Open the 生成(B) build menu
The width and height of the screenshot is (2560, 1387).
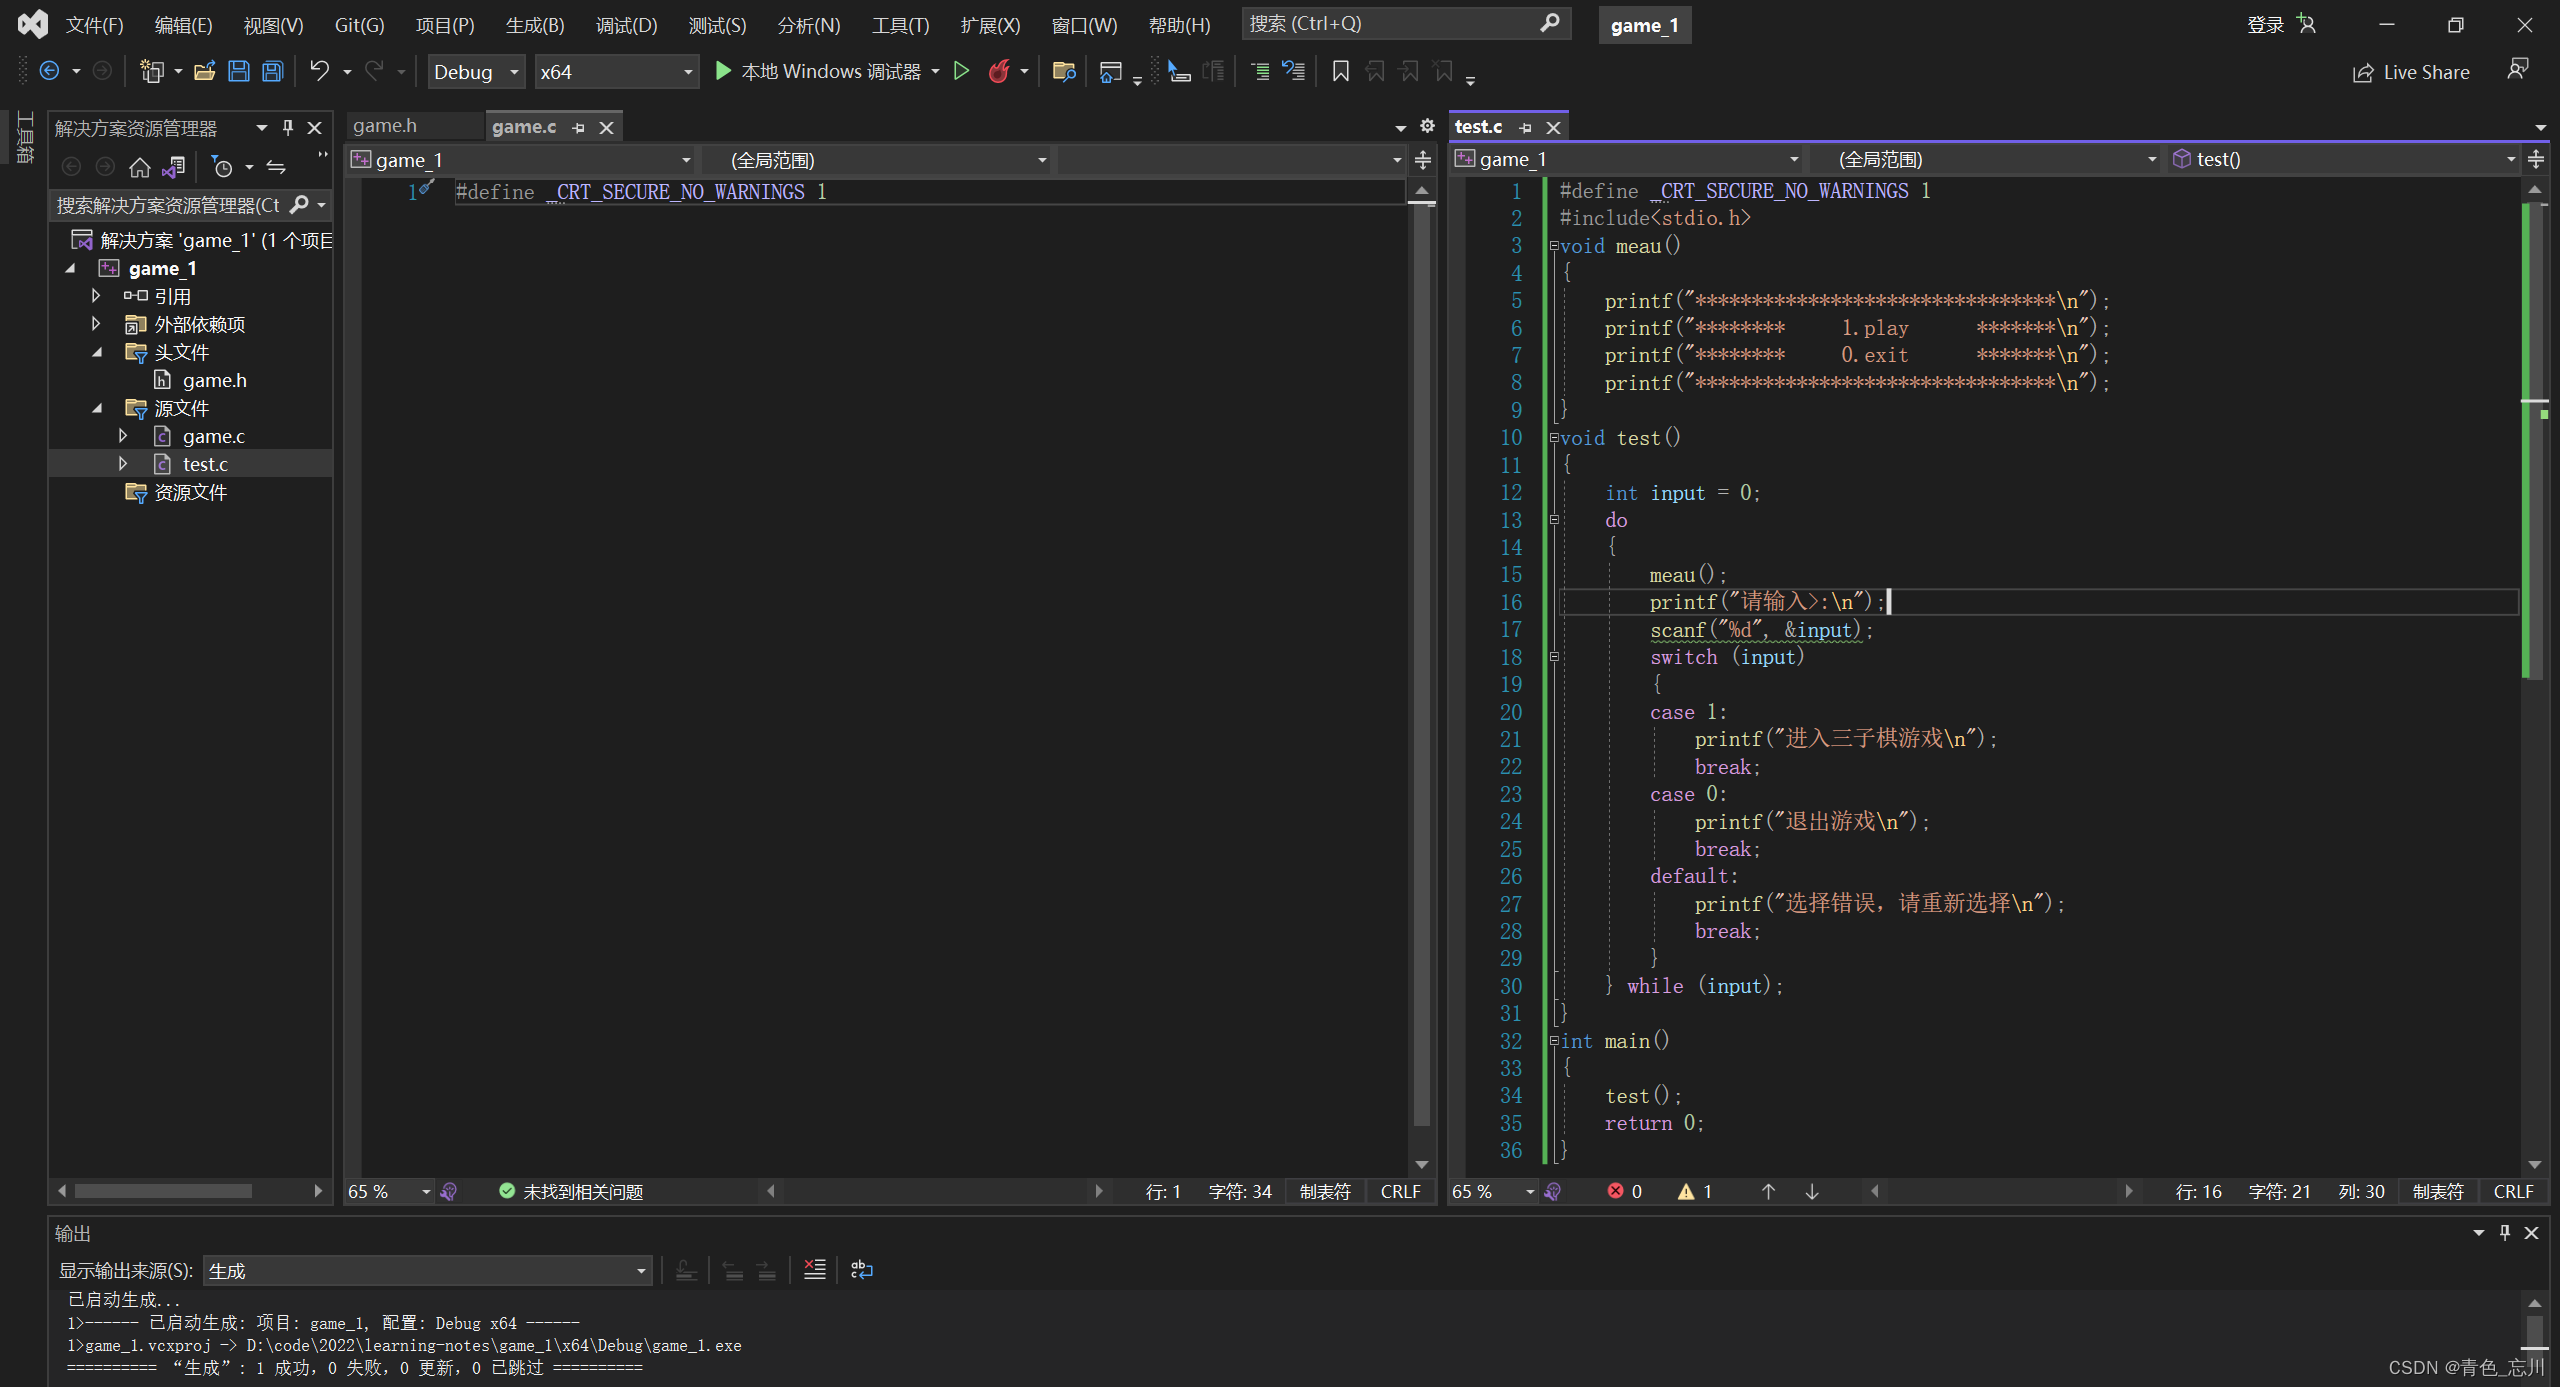click(x=534, y=25)
